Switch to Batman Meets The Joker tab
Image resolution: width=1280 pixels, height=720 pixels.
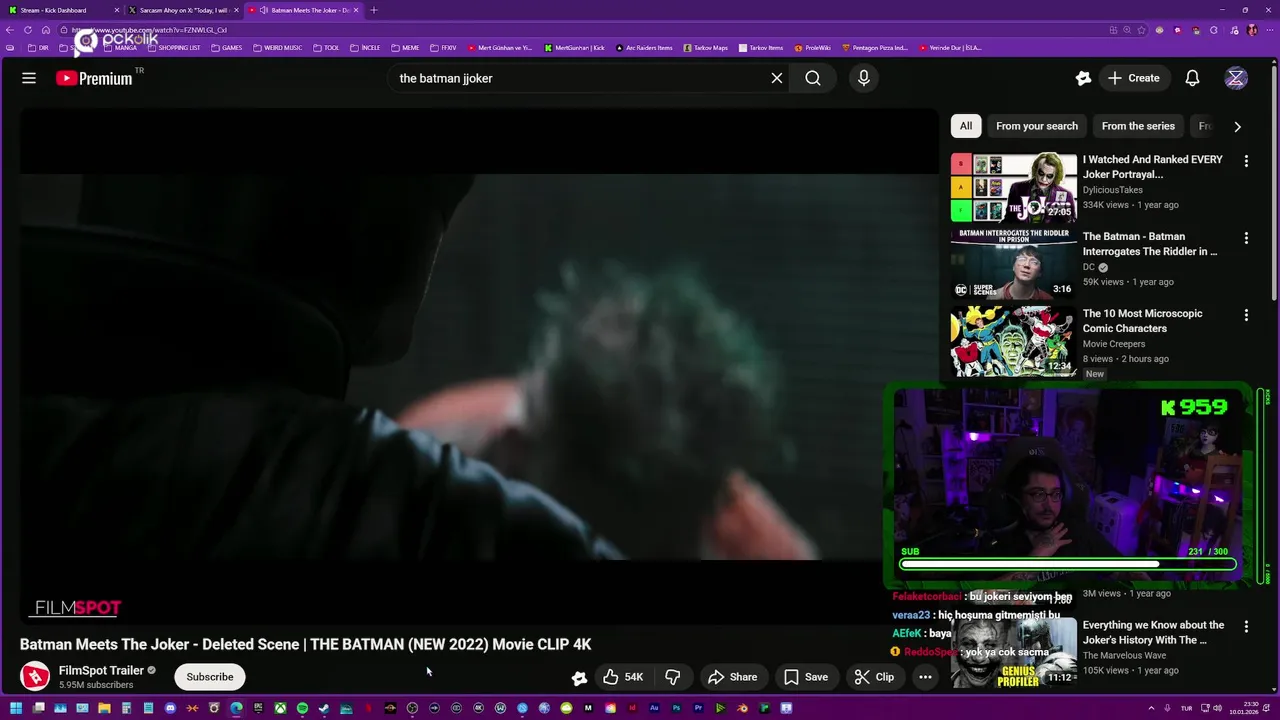[305, 10]
